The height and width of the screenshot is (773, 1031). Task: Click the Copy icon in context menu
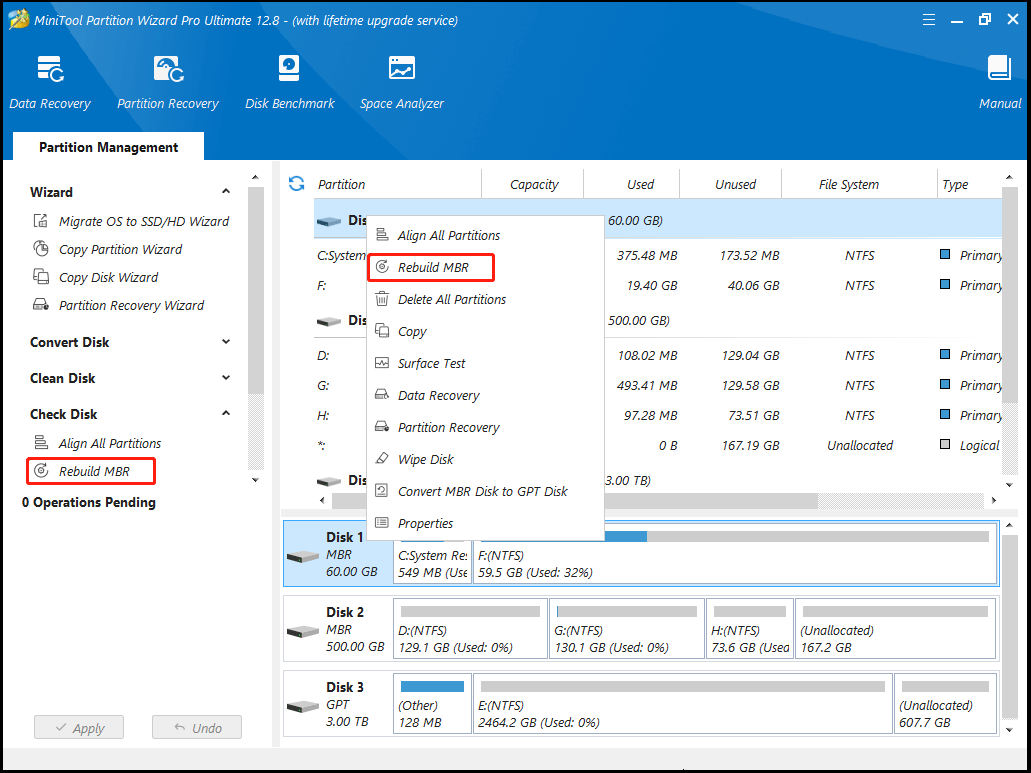tap(382, 331)
